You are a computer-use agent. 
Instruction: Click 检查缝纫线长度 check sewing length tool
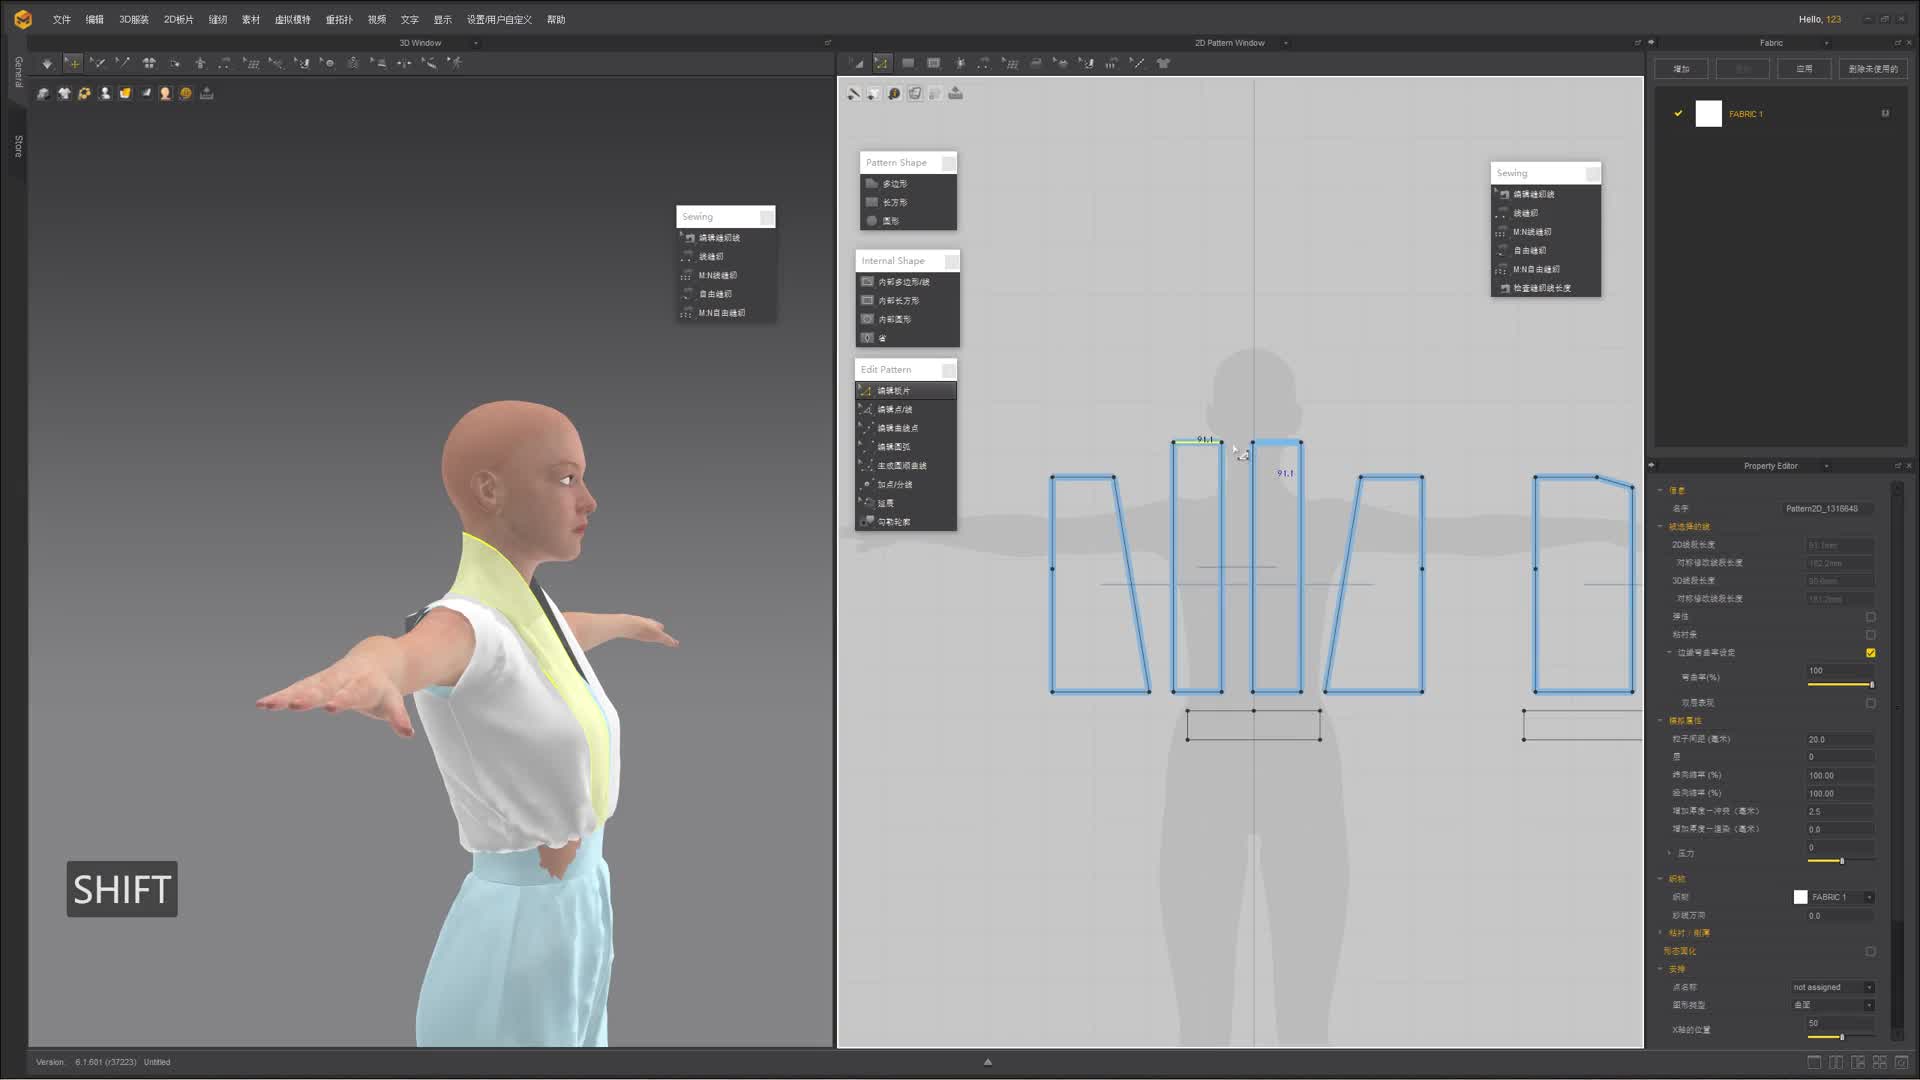(x=1541, y=288)
